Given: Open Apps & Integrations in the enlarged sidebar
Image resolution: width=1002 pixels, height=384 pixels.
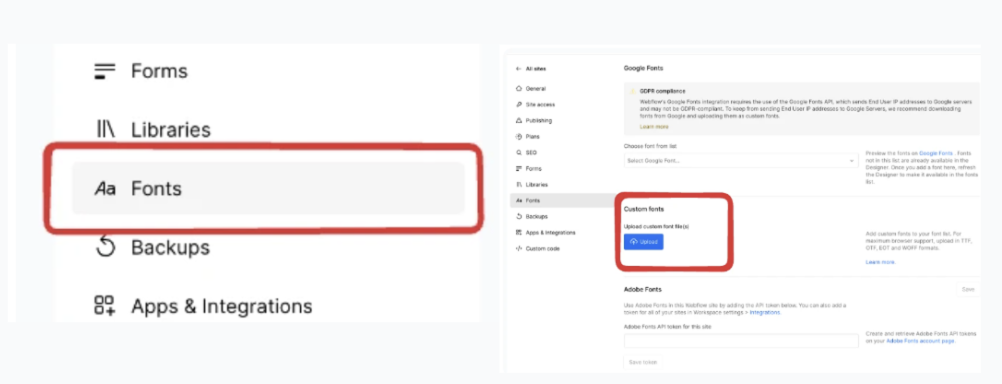Looking at the screenshot, I should (203, 306).
